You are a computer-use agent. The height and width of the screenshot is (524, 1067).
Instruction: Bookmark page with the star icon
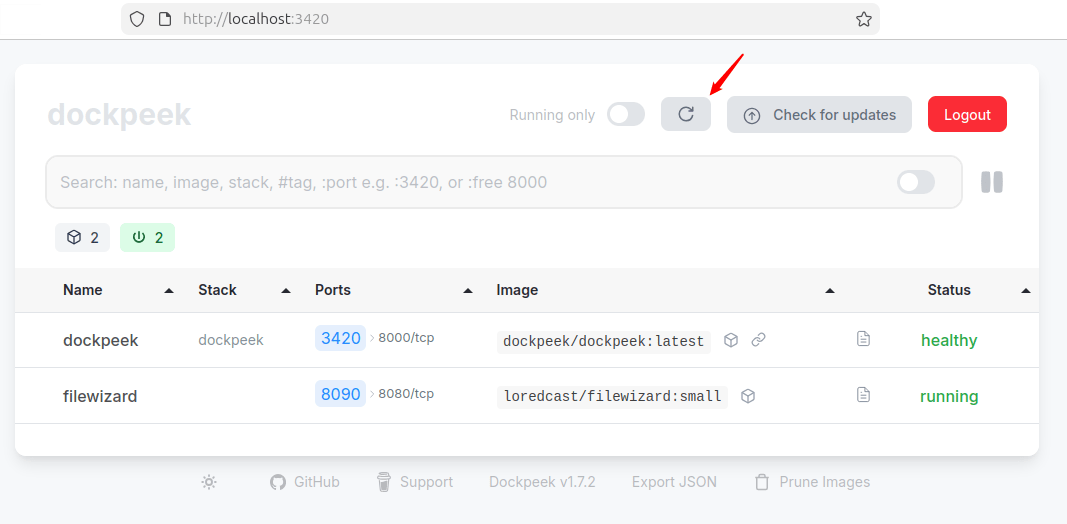(x=863, y=19)
